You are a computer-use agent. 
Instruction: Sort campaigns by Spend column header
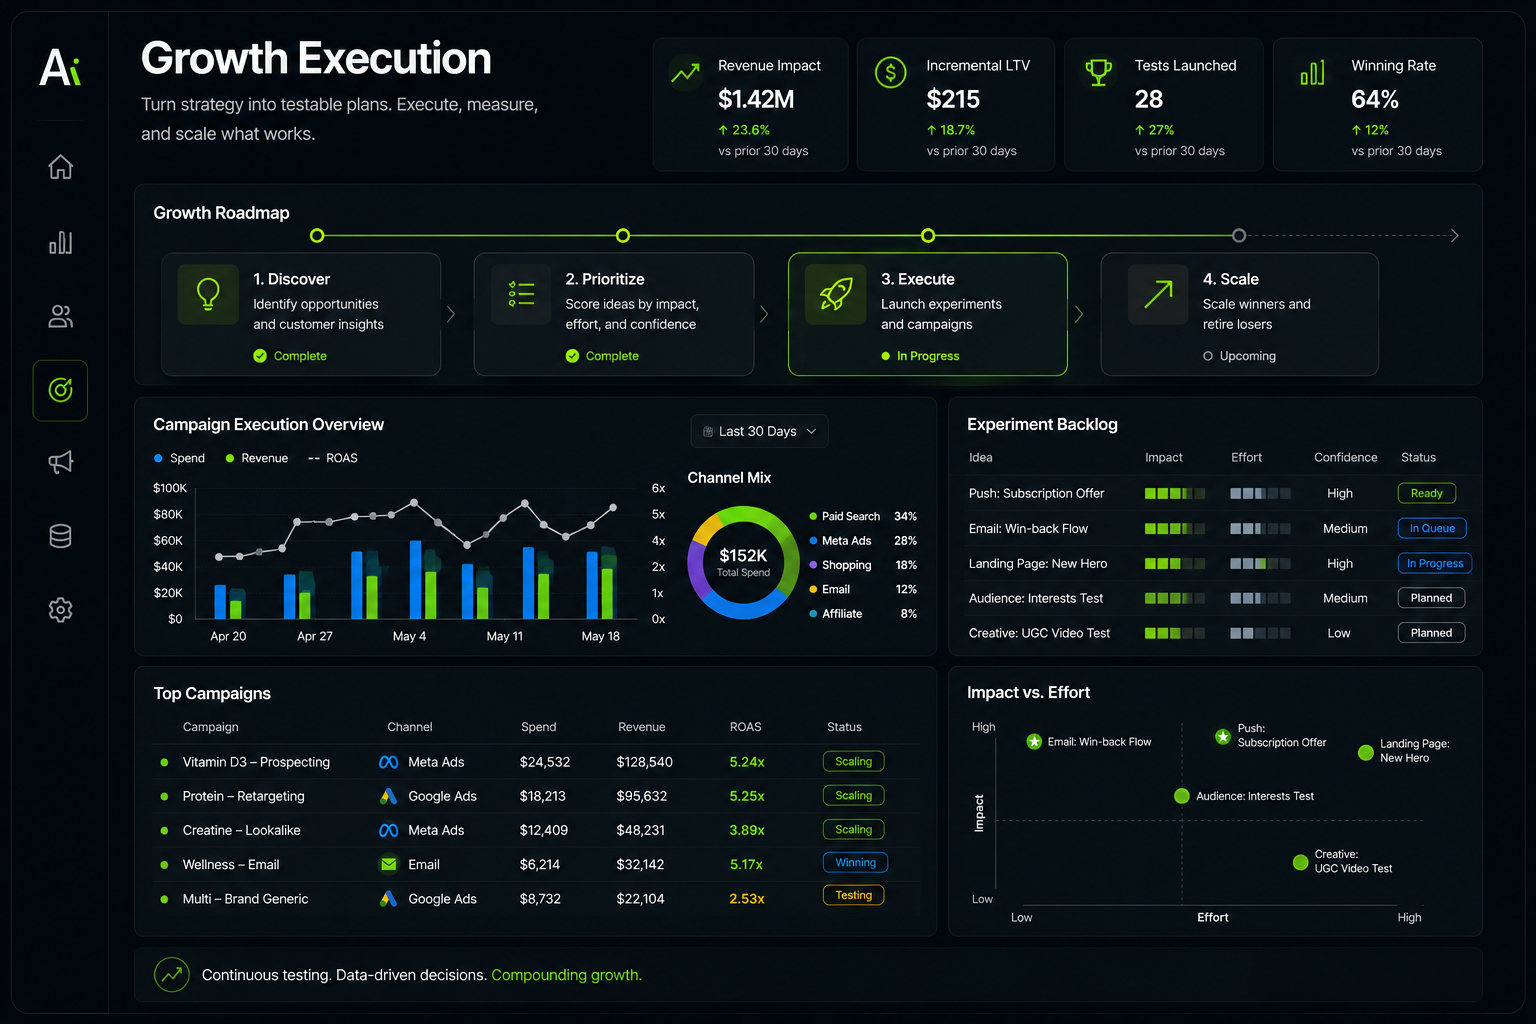tap(539, 727)
